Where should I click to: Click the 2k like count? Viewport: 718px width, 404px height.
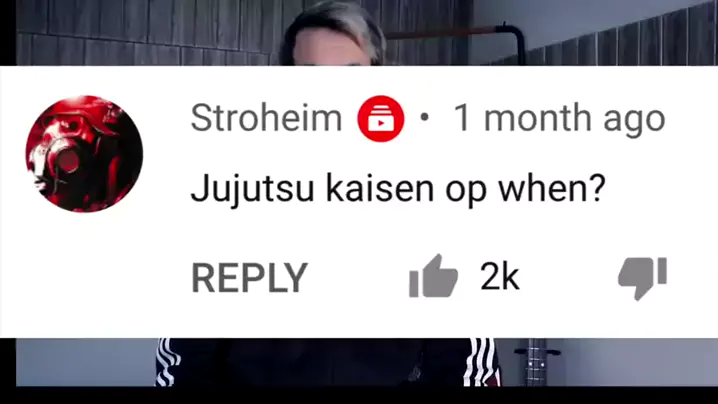point(500,277)
